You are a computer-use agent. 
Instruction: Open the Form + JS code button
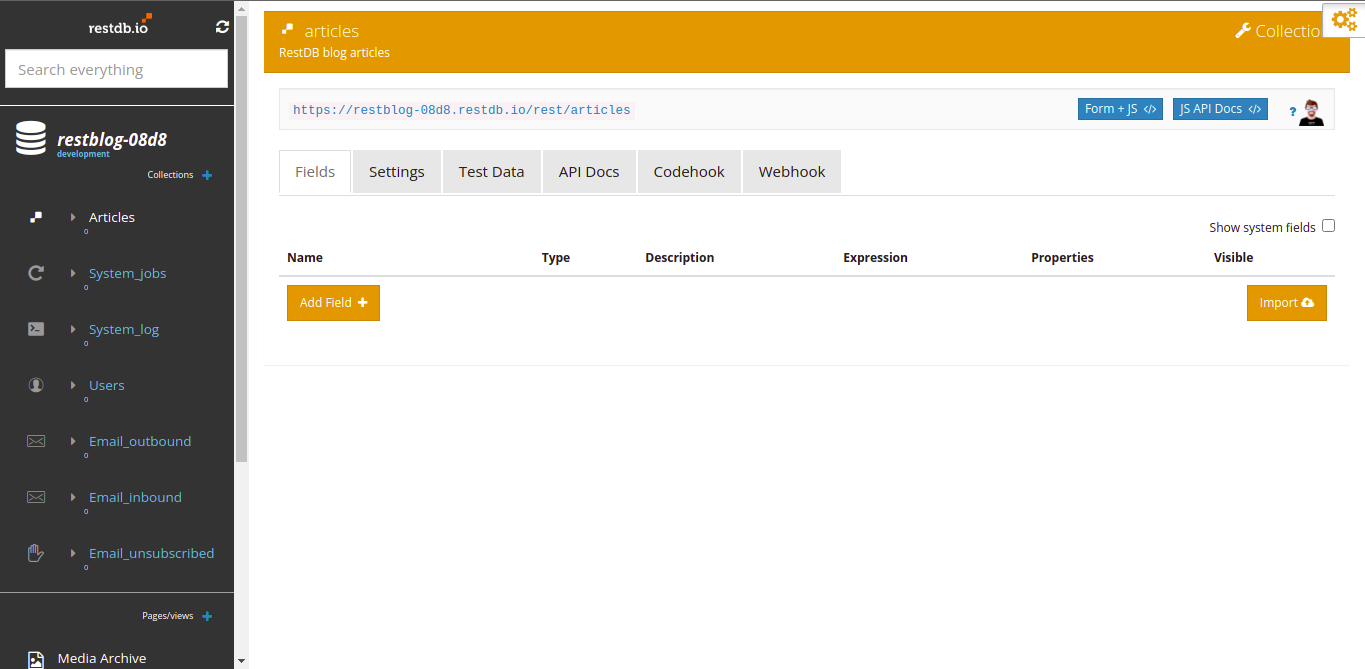pyautogui.click(x=1120, y=109)
